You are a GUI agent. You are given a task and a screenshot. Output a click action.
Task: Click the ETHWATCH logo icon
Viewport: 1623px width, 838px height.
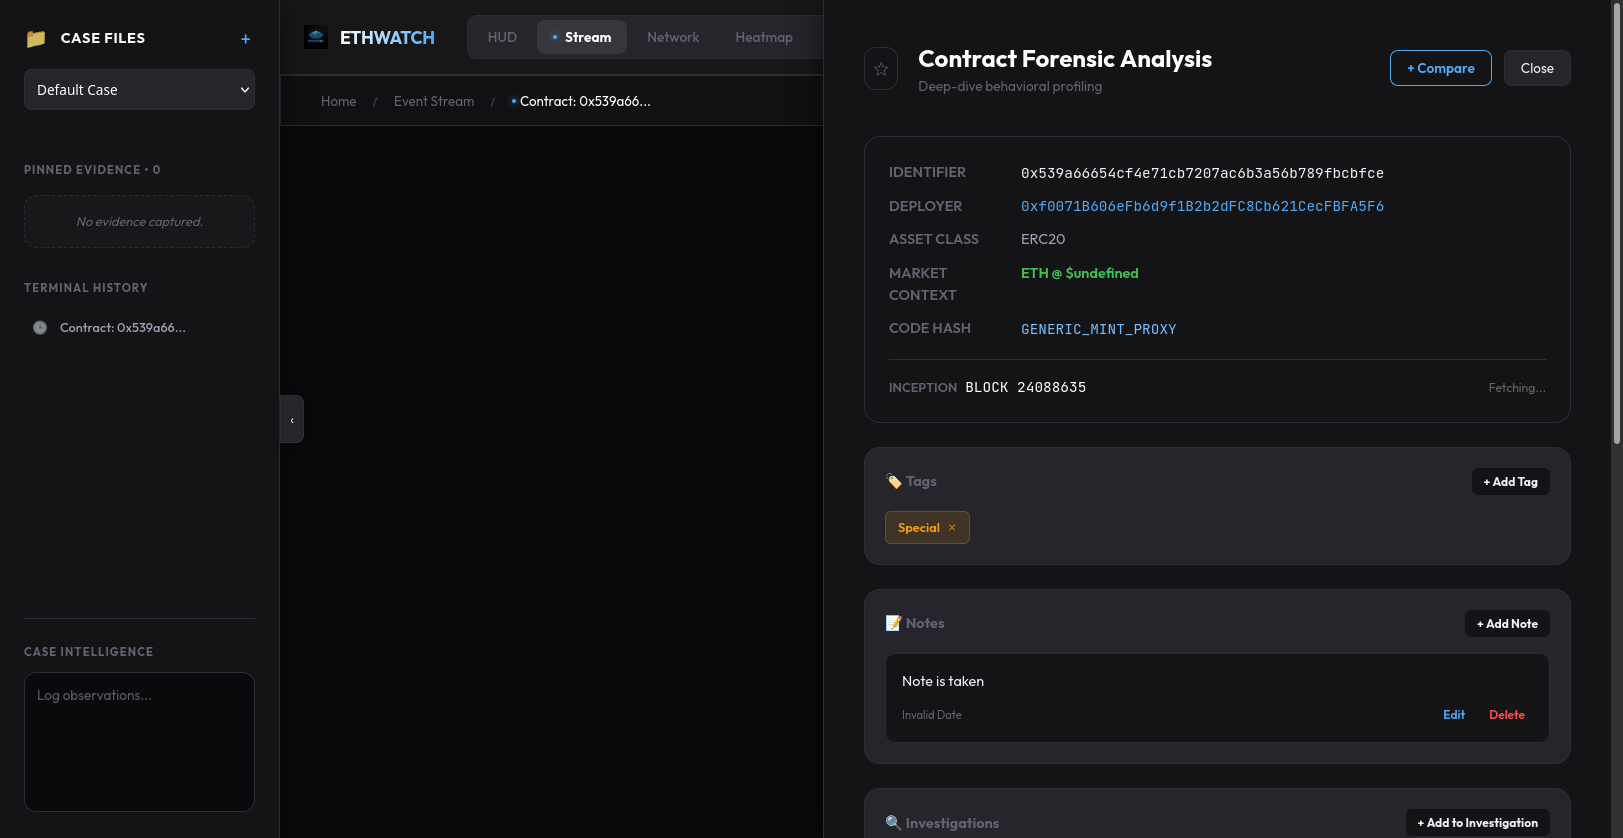tap(316, 38)
